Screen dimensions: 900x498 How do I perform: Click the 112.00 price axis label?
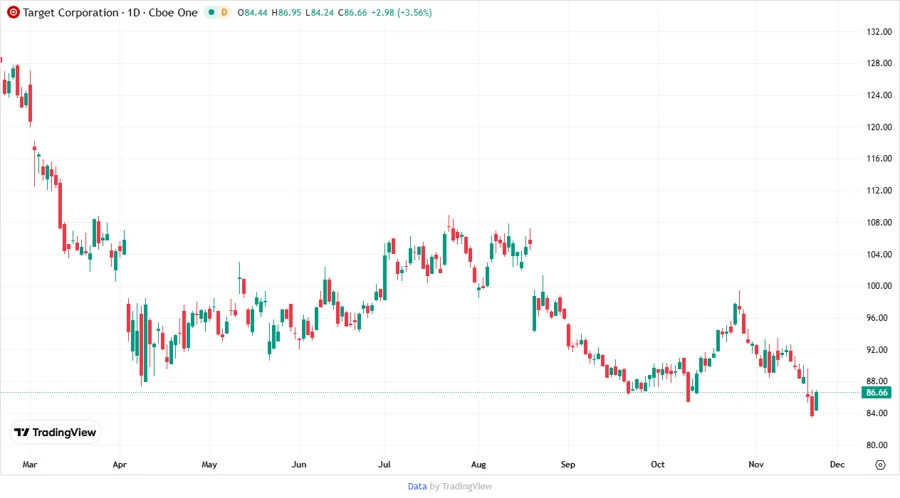pos(879,190)
